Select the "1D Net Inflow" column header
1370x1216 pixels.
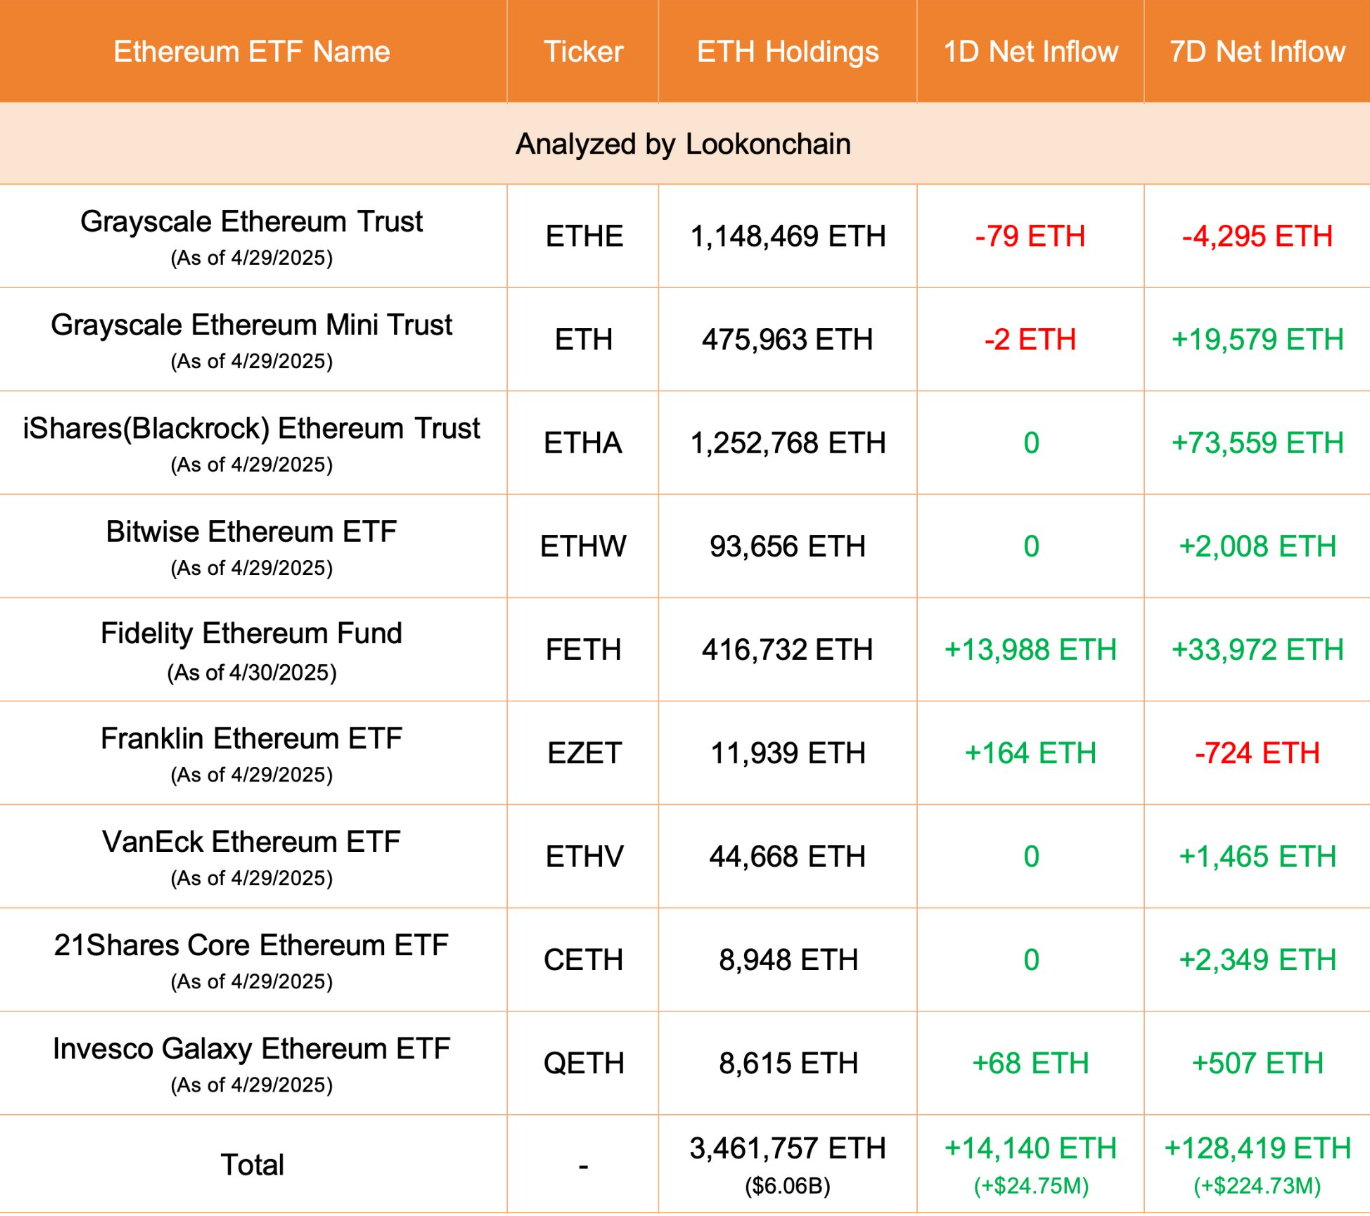click(x=1031, y=52)
